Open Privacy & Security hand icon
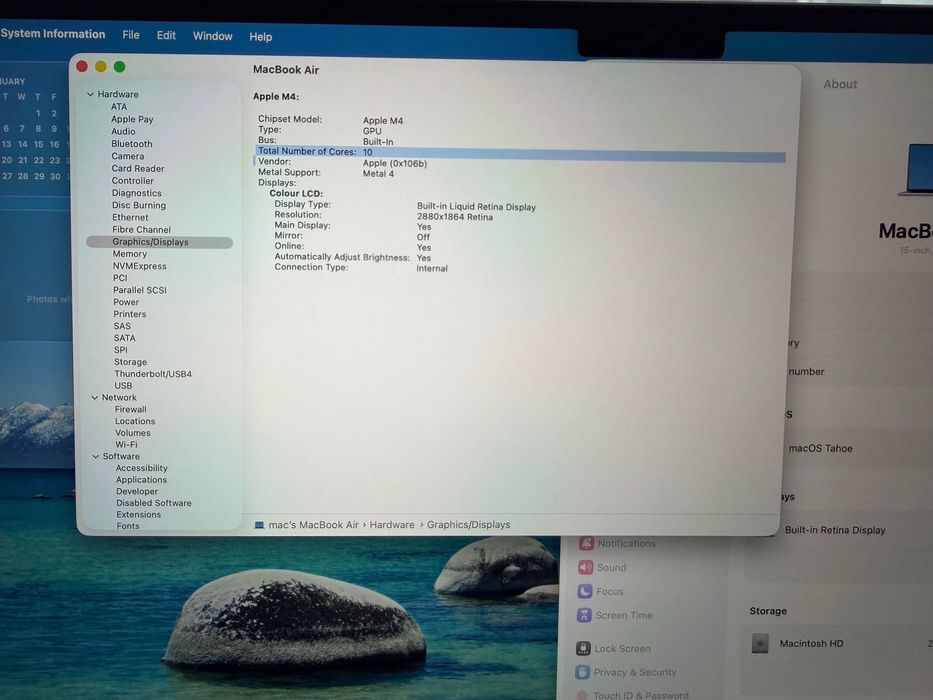Viewport: 933px width, 700px height. pos(583,672)
